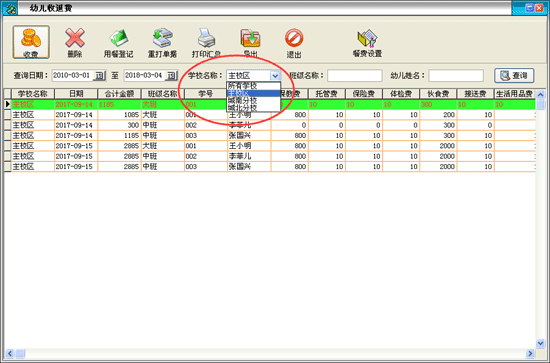Close the 幼儿收退费 window
This screenshot has height=363, width=550.
pos(539,8)
